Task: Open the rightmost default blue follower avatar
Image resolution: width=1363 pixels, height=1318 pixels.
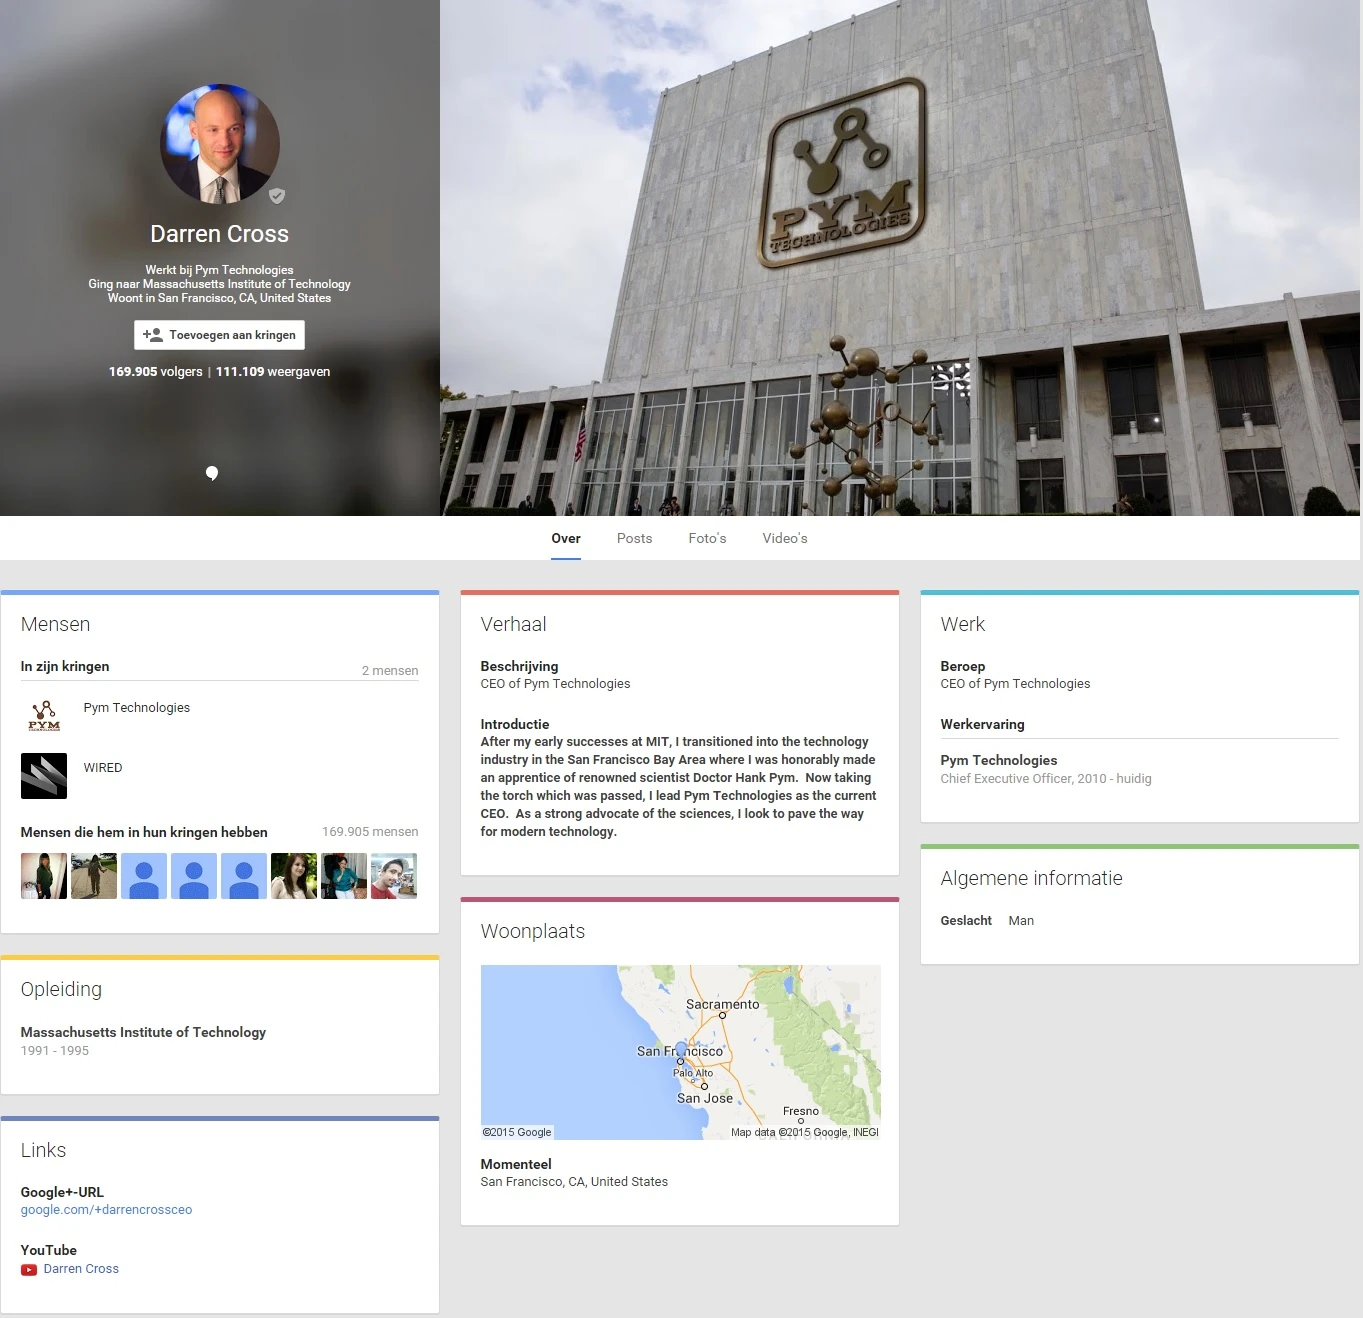Action: (244, 876)
